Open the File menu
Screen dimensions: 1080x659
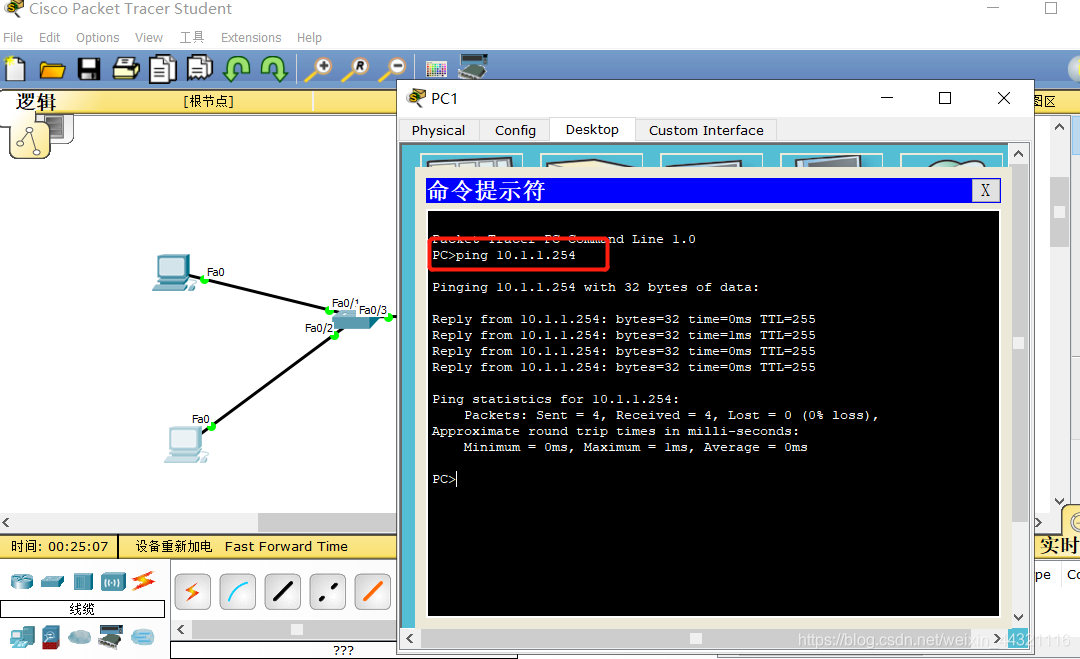pyautogui.click(x=13, y=37)
